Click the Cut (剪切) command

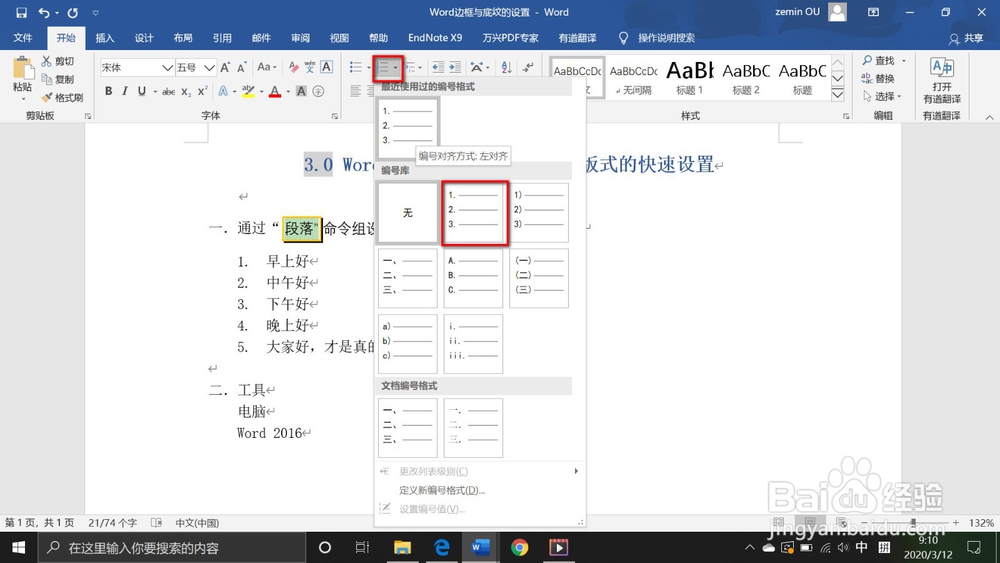58,61
